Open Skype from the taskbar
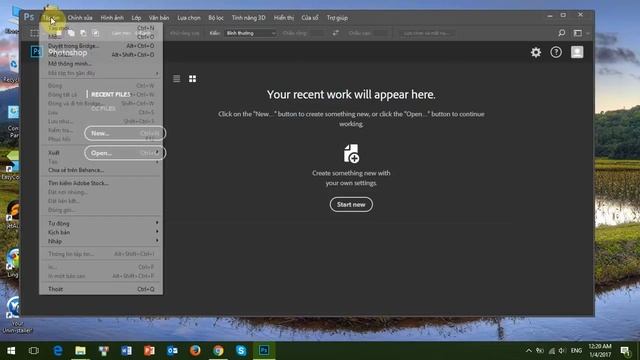The width and height of the screenshot is (640, 360). [x=241, y=351]
